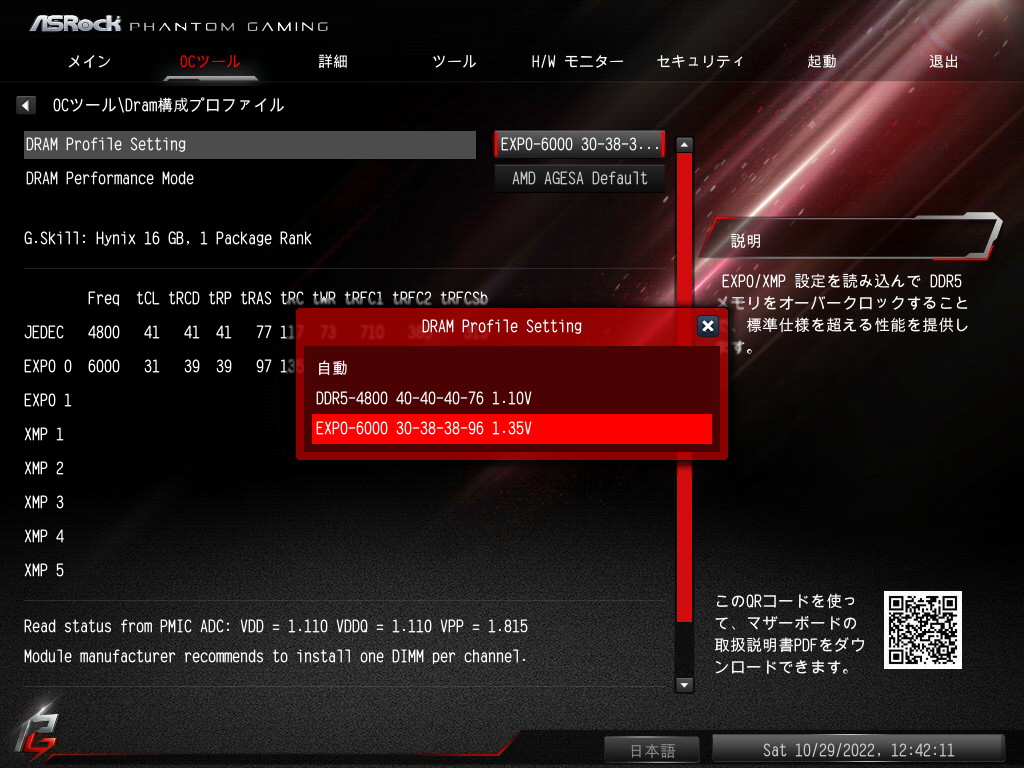Click the date and time display

pyautogui.click(x=858, y=750)
